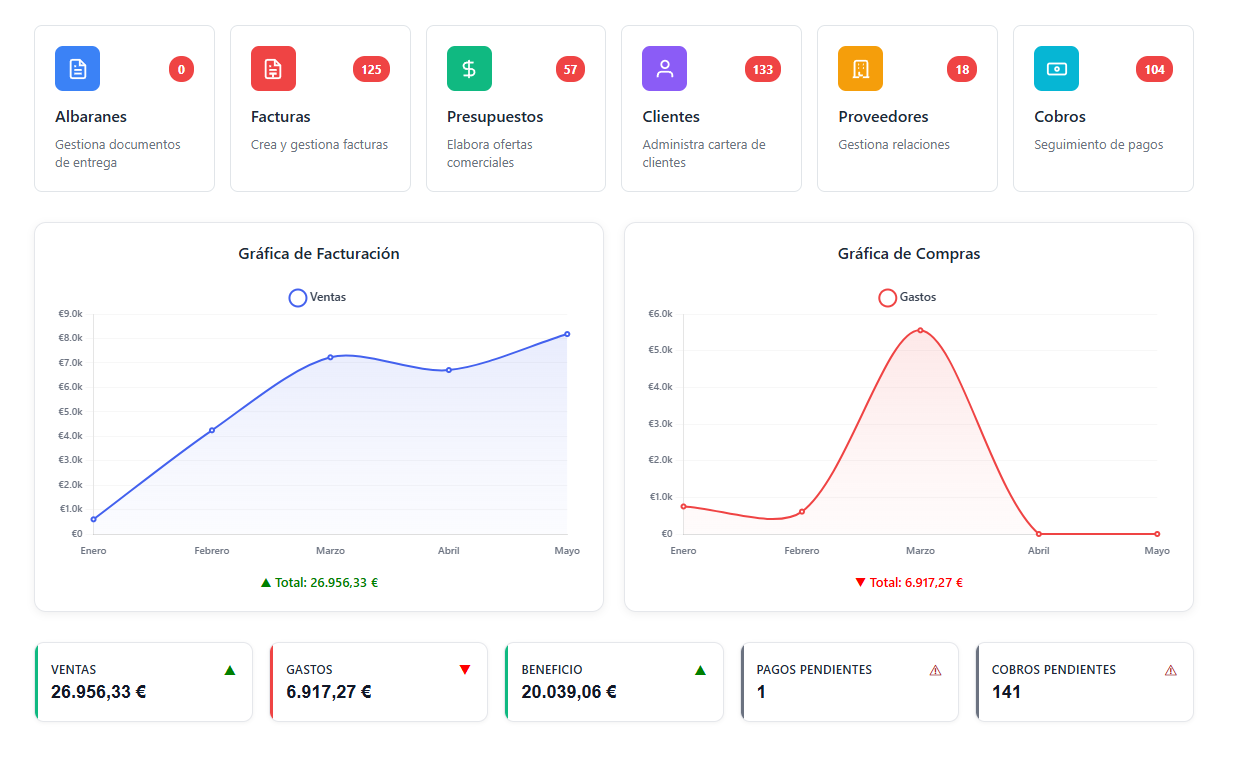Select the Presupuestos card title
The width and height of the screenshot is (1239, 760).
click(x=495, y=117)
